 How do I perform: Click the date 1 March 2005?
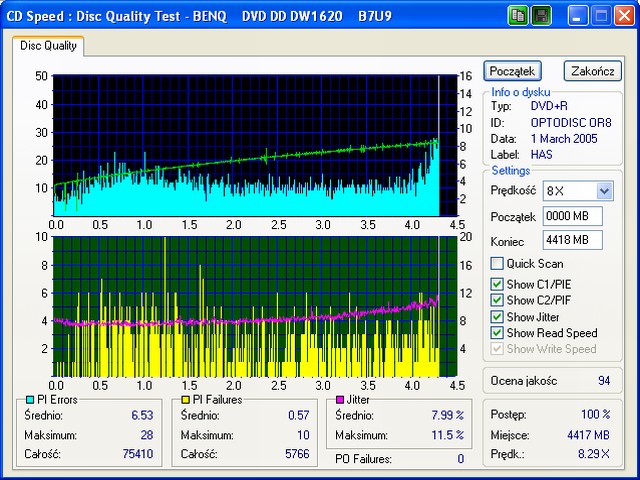coord(564,139)
